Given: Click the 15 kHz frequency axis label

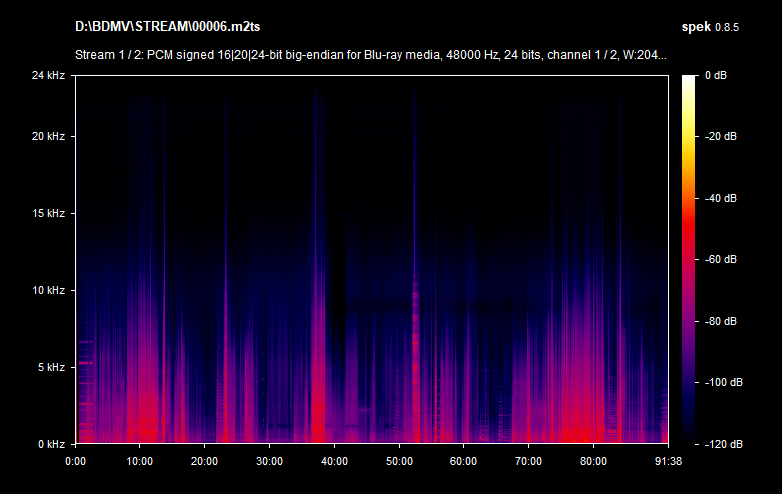Looking at the screenshot, I should click(x=48, y=213).
